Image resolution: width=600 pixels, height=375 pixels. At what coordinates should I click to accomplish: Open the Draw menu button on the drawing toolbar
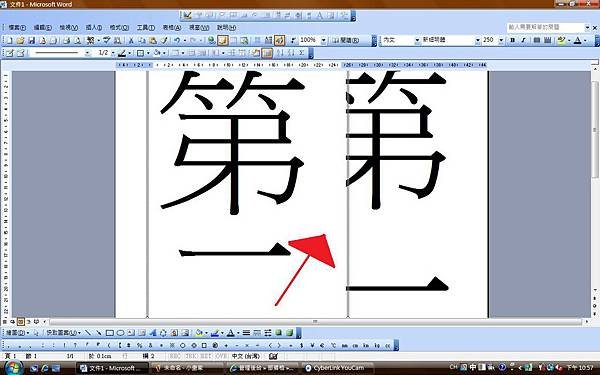pyautogui.click(x=17, y=333)
